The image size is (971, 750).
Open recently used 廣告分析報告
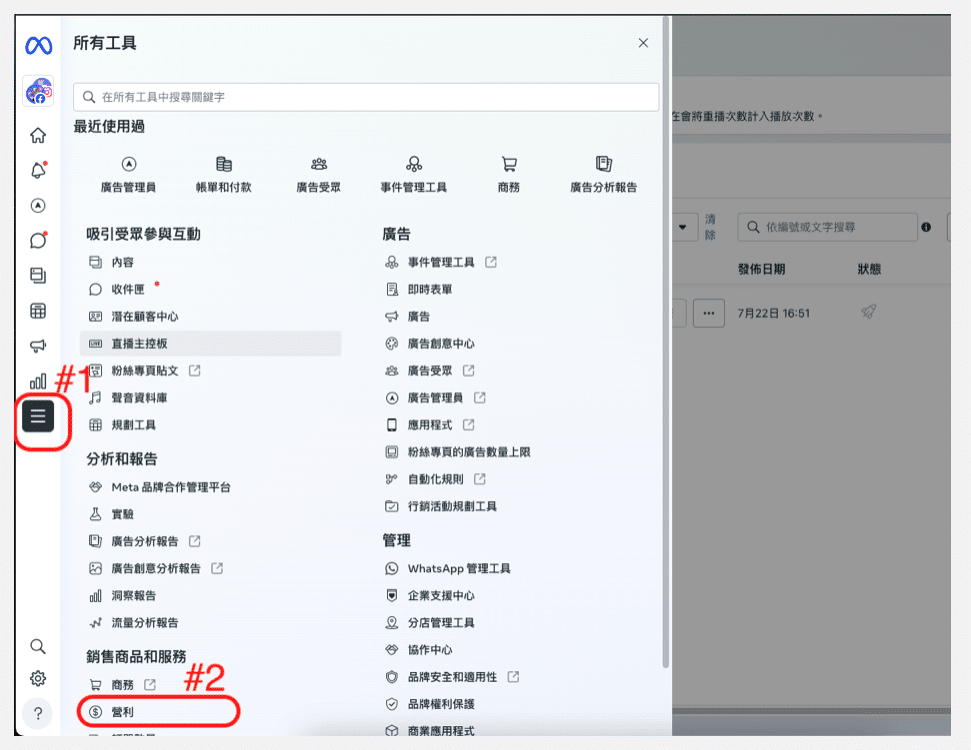pyautogui.click(x=604, y=175)
